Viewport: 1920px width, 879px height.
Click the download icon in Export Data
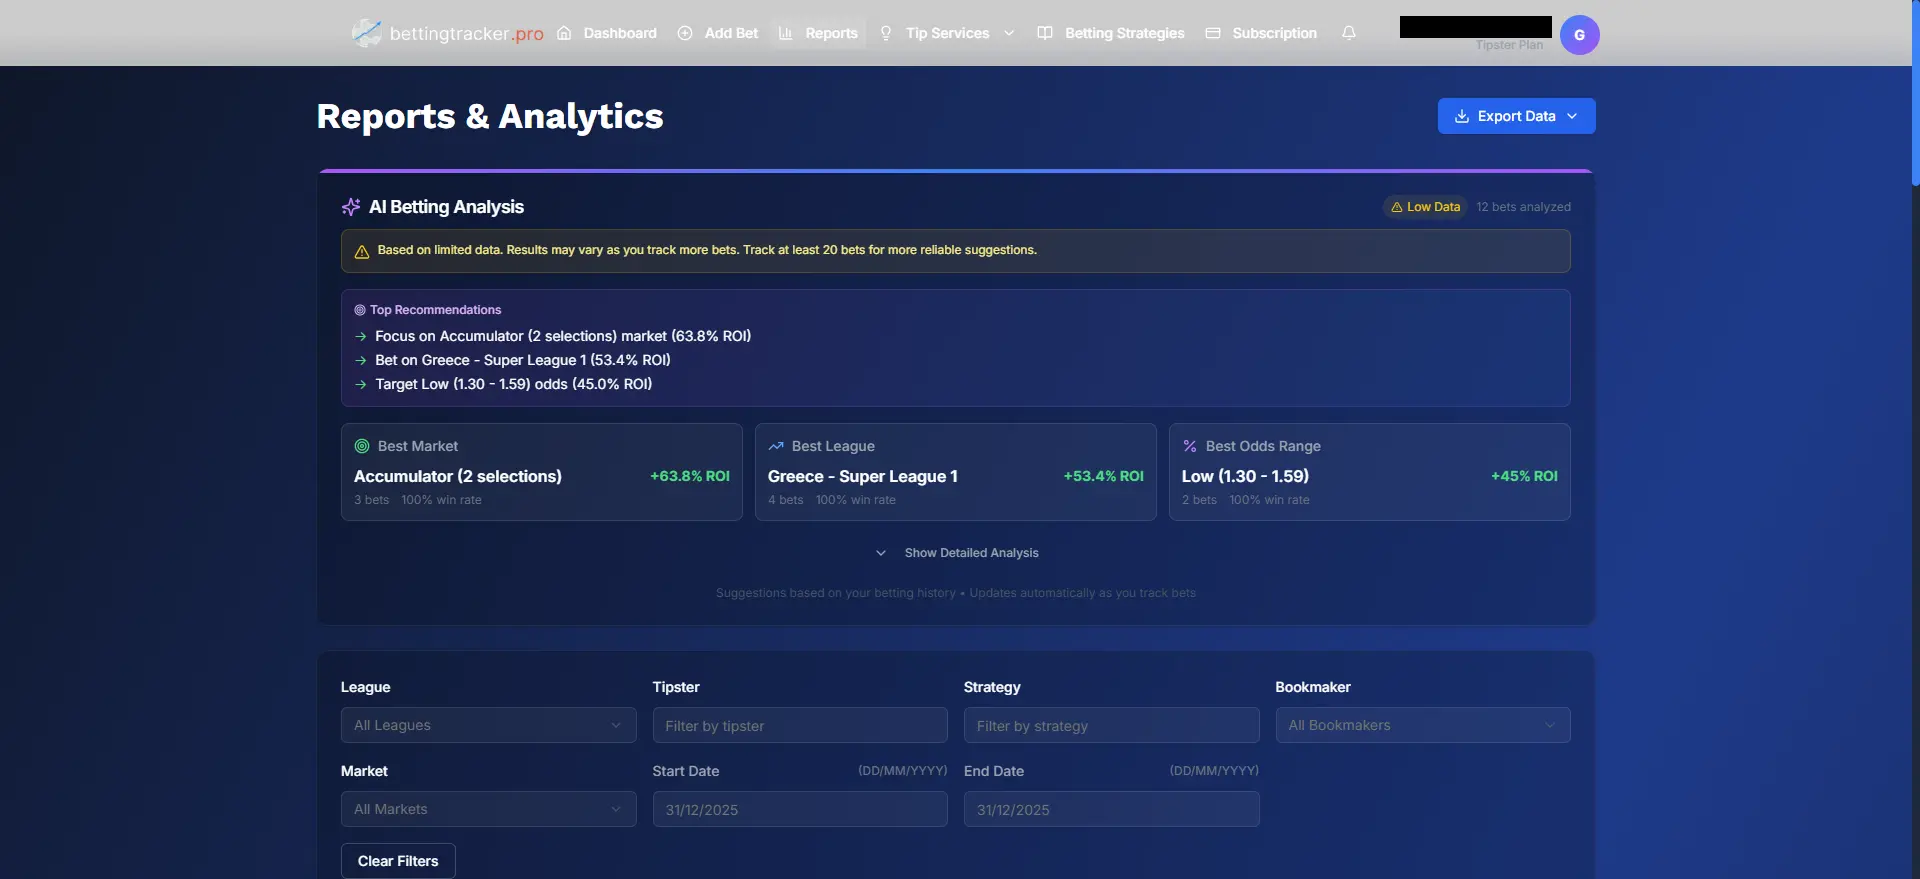click(1462, 116)
